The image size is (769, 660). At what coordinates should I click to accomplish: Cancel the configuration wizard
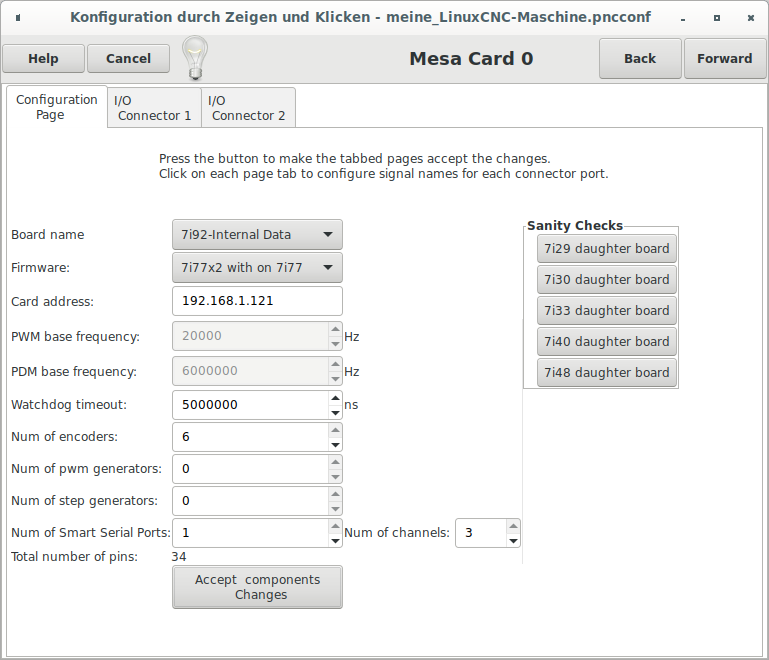(128, 58)
